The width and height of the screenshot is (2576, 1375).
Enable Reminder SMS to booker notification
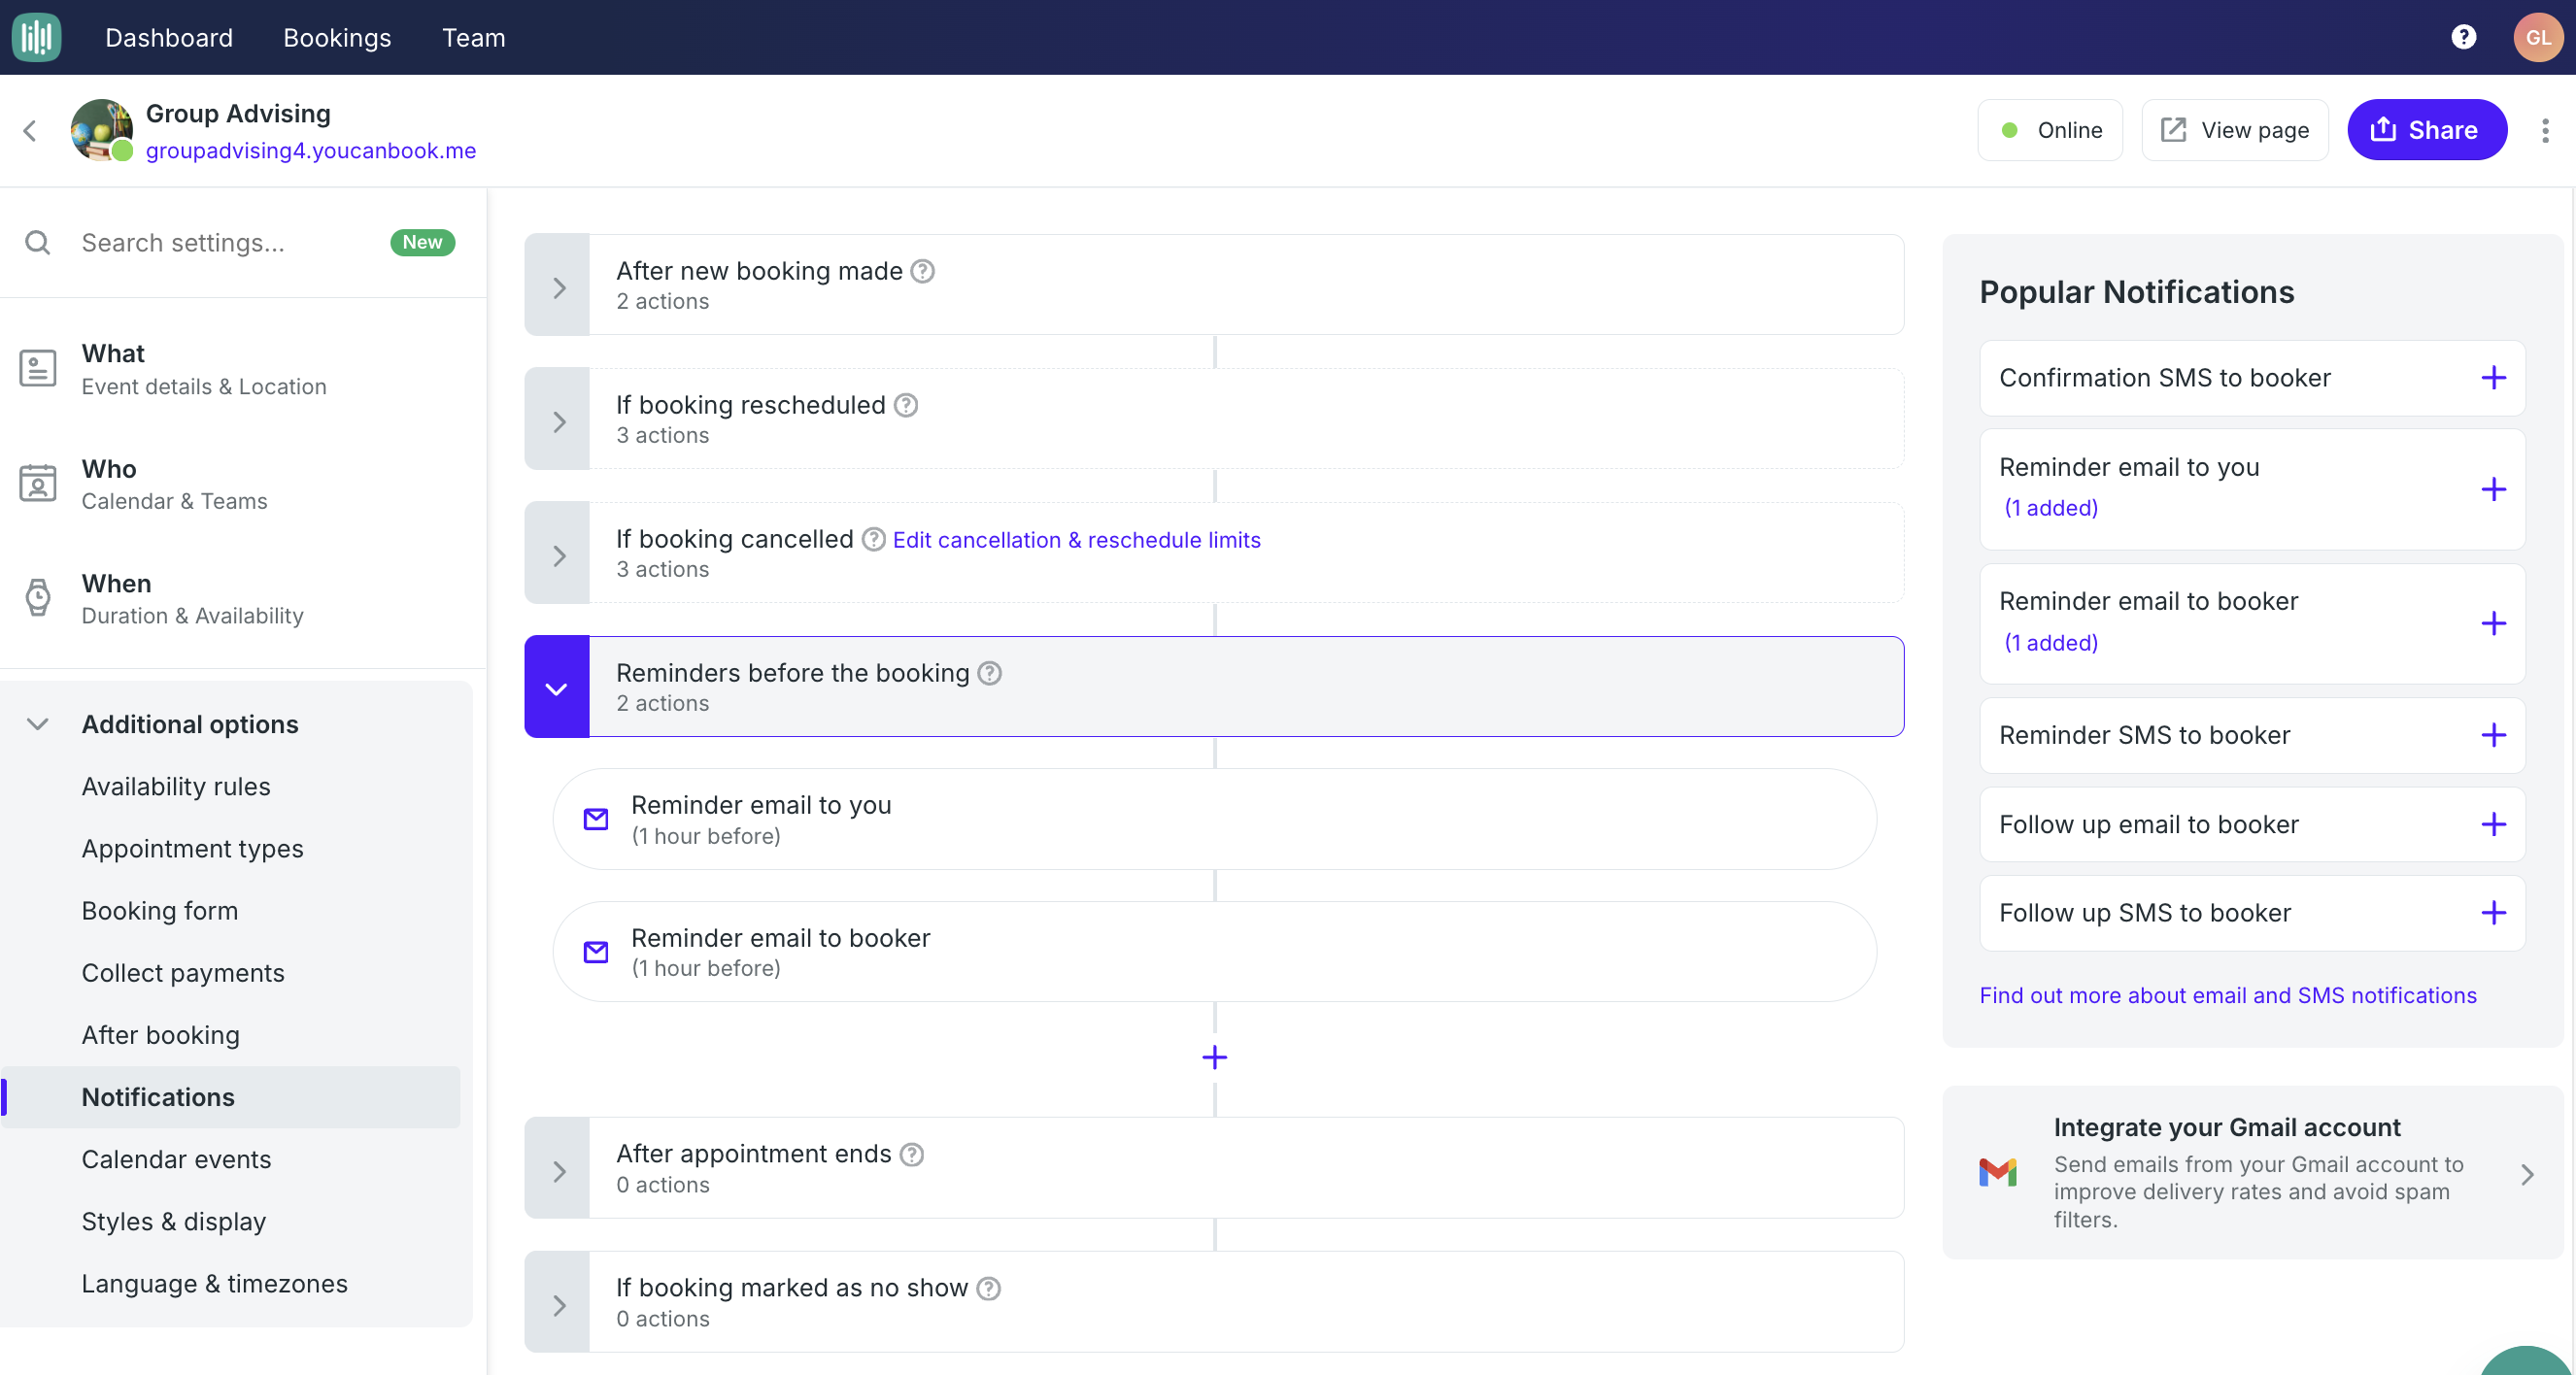[2491, 732]
